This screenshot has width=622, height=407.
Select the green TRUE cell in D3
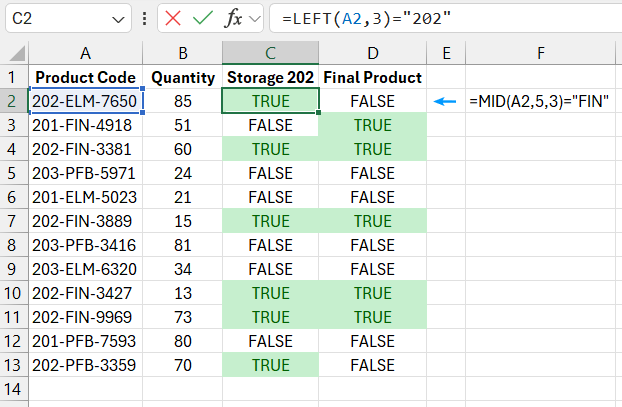tap(373, 125)
